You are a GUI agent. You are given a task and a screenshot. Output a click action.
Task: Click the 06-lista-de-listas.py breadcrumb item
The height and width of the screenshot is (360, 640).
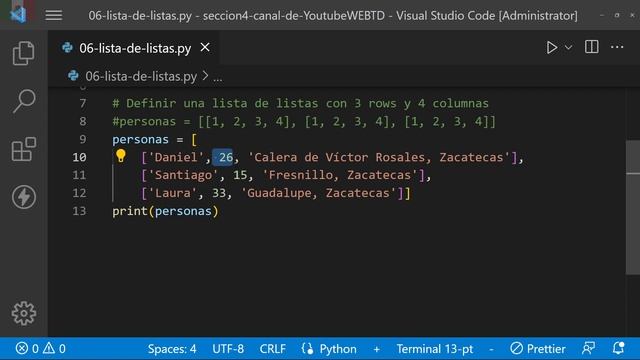[141, 76]
